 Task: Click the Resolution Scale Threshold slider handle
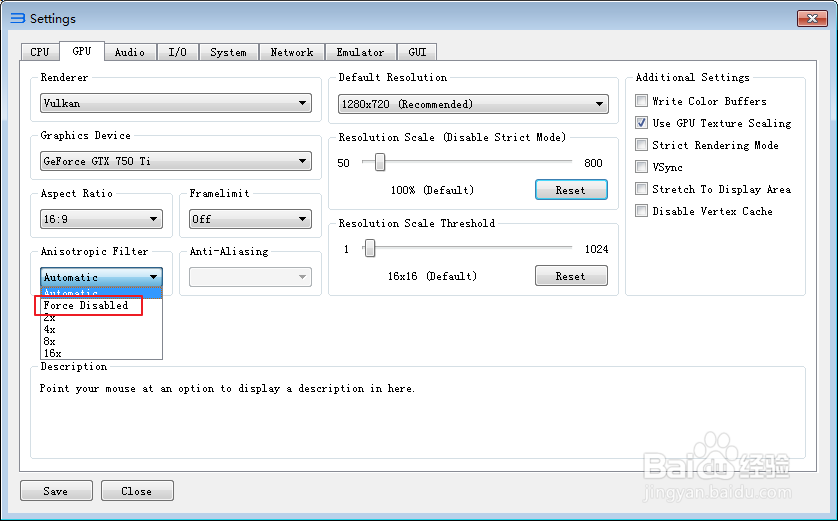click(x=369, y=248)
